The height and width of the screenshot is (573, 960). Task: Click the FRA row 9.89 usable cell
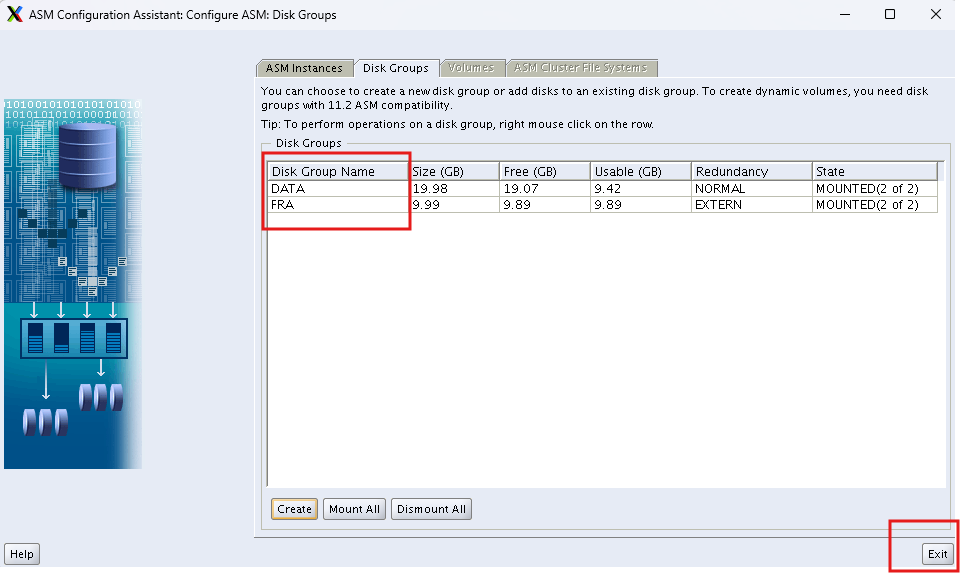click(x=641, y=204)
